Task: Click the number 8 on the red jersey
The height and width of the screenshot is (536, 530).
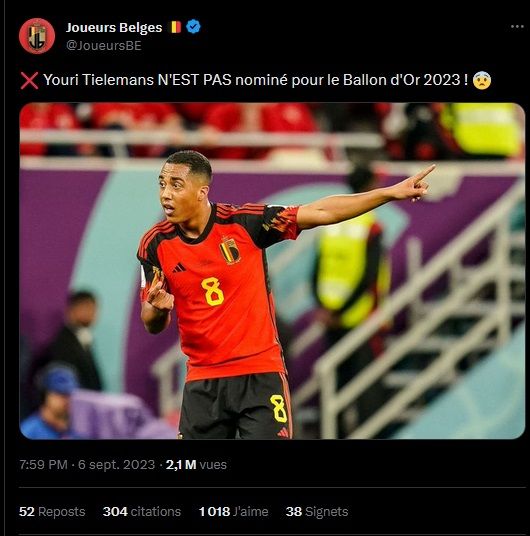Action: point(213,291)
